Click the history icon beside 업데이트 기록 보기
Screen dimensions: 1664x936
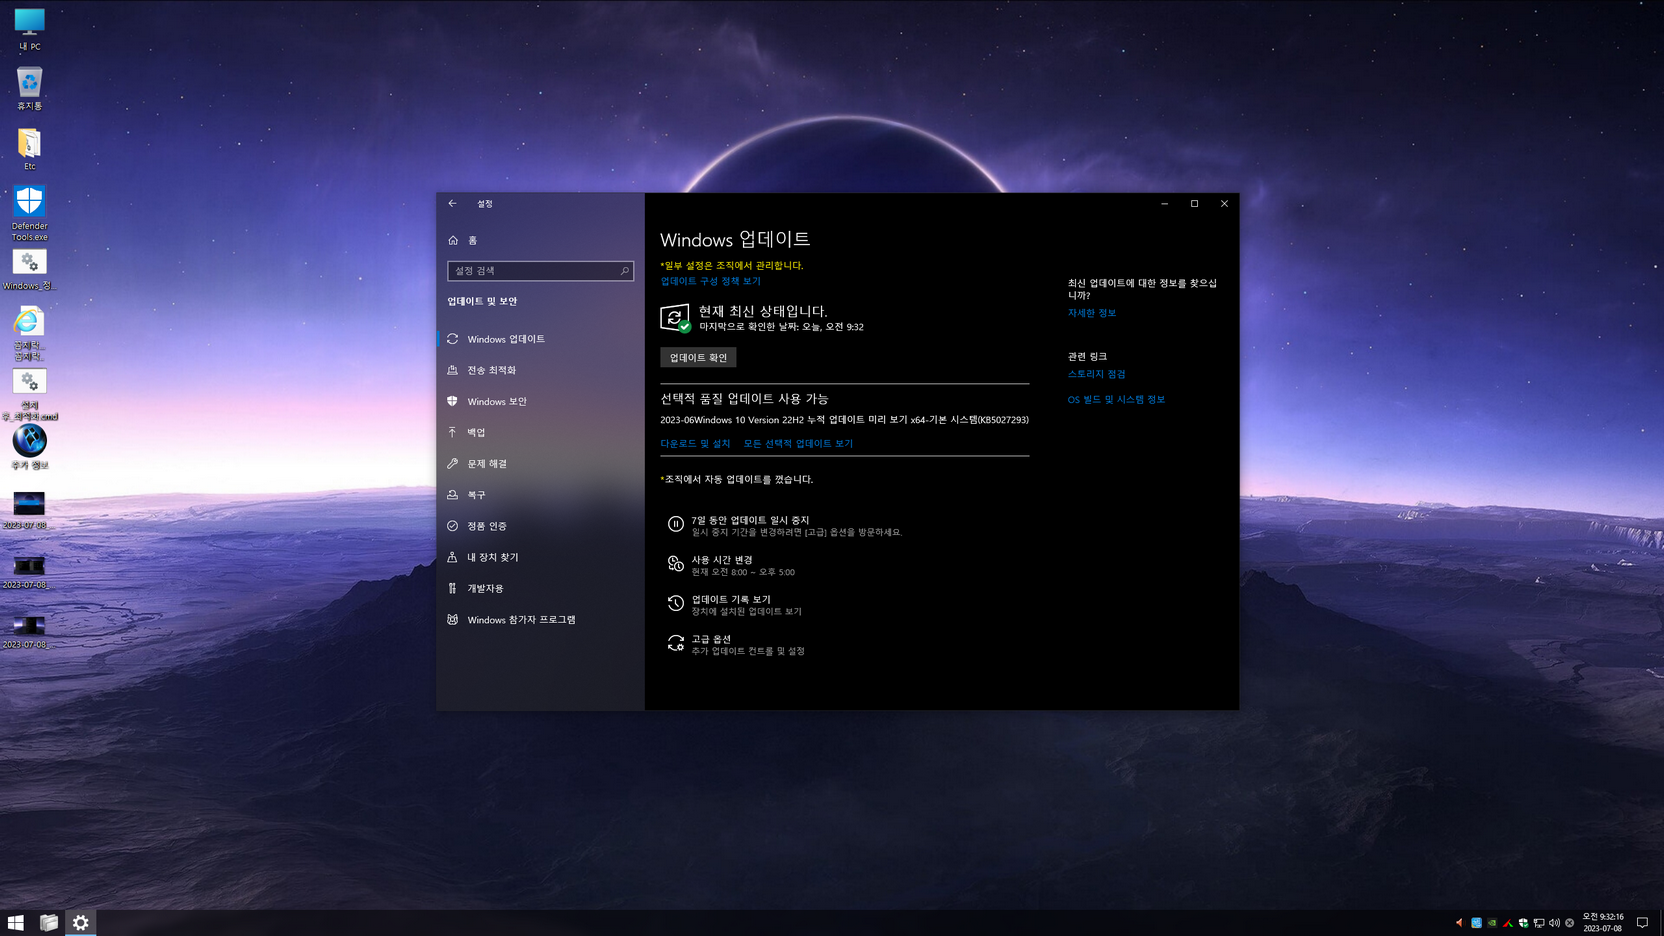pos(676,603)
